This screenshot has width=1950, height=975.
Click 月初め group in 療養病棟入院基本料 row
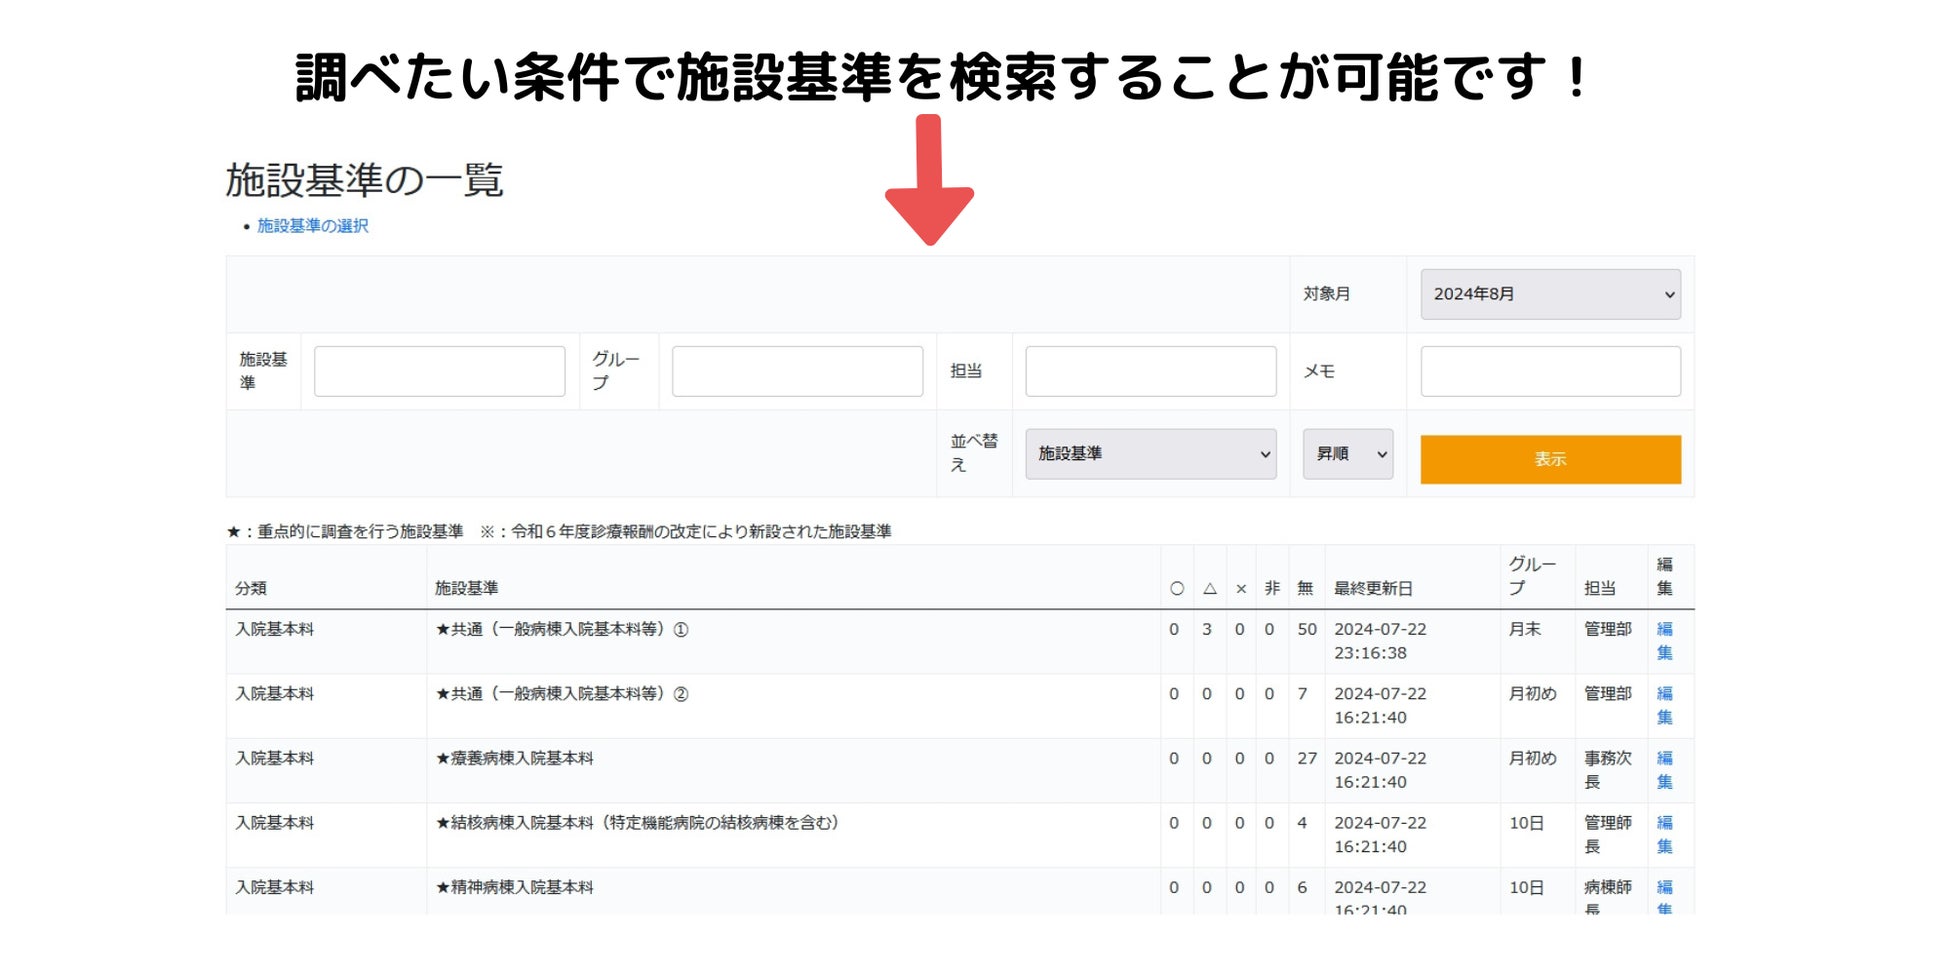click(x=1533, y=758)
